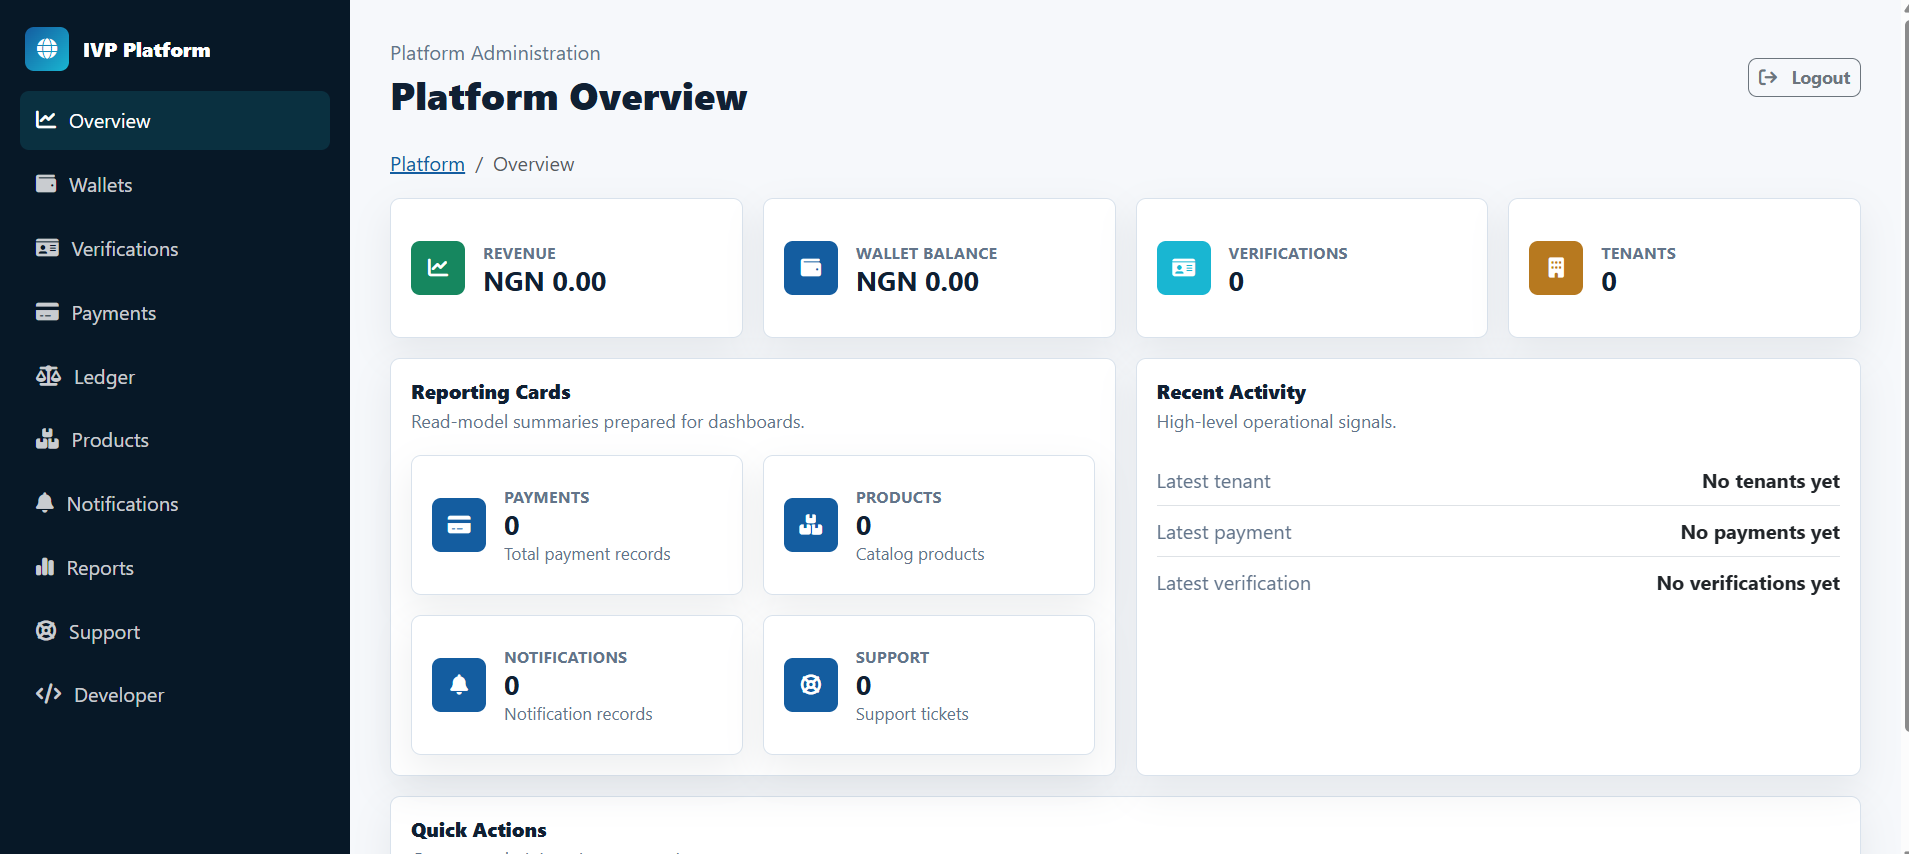Click 'Total payment records' text
Image resolution: width=1909 pixels, height=854 pixels.
click(x=587, y=554)
